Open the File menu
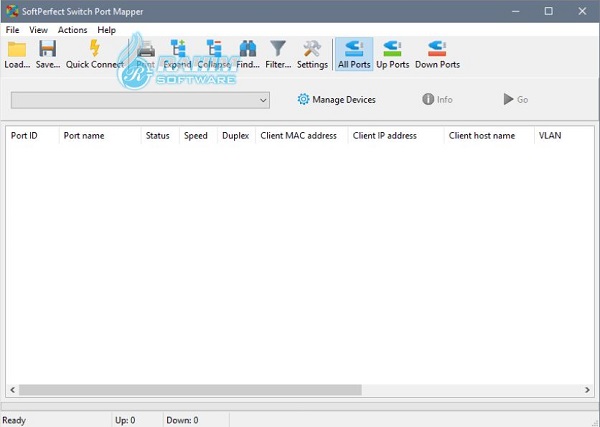The height and width of the screenshot is (427, 600). [x=12, y=30]
